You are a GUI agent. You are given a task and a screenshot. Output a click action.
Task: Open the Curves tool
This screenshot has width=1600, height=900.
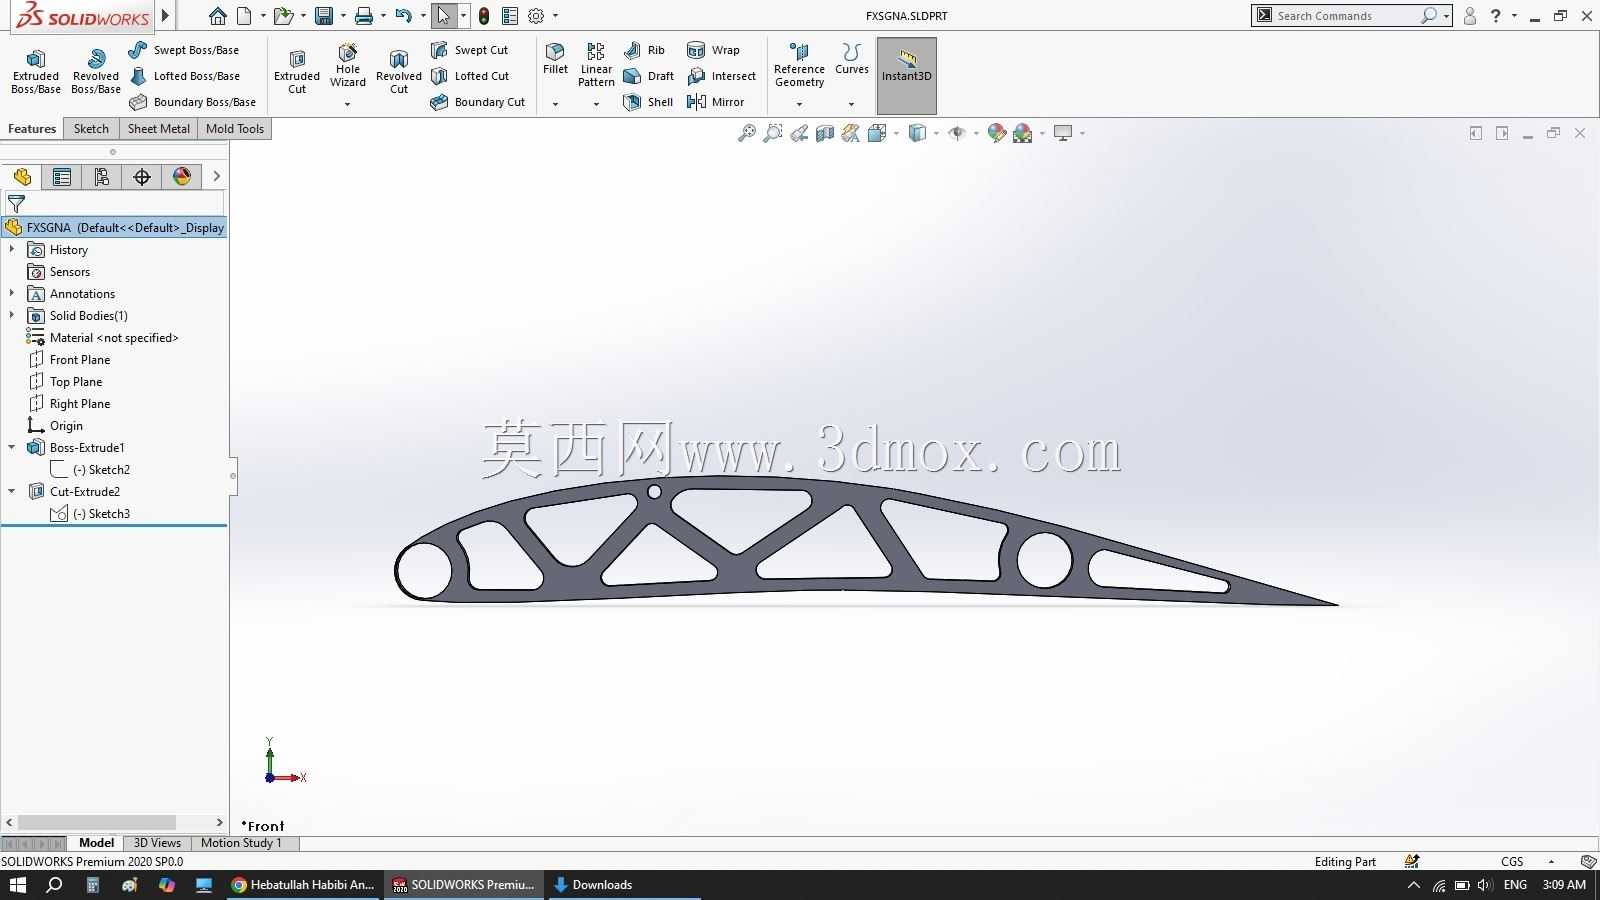(852, 59)
